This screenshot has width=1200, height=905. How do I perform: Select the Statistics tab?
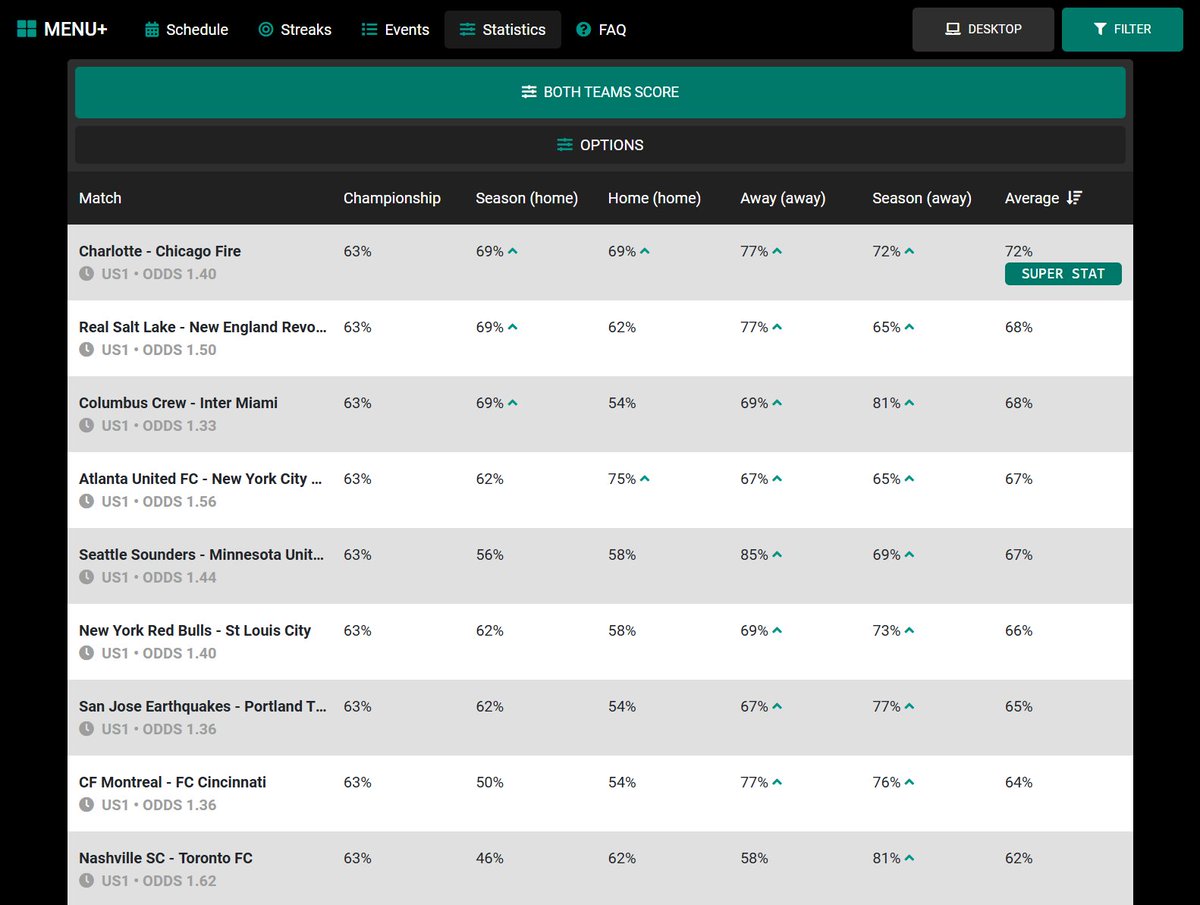click(x=503, y=30)
